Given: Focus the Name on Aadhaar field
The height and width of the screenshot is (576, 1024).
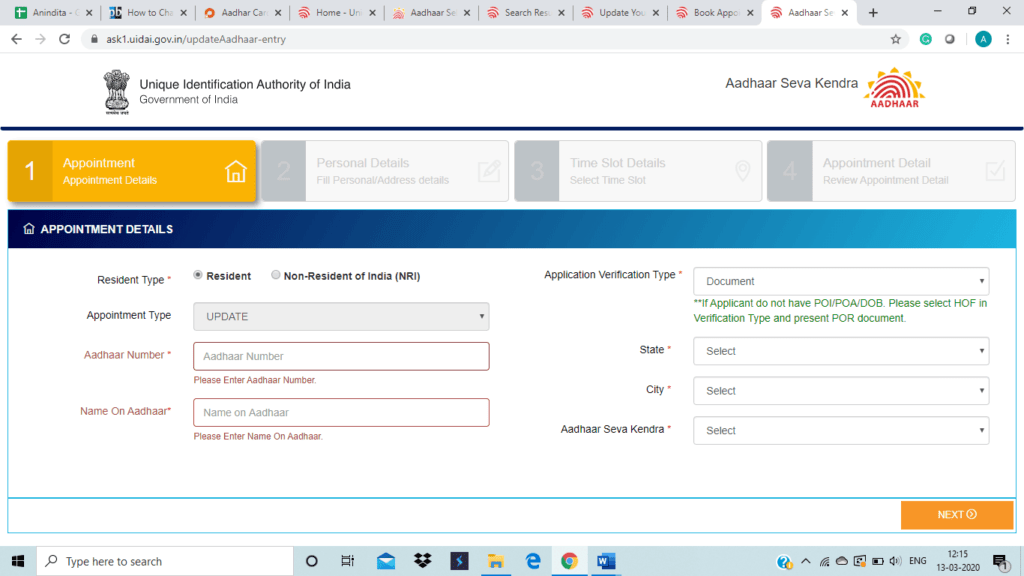Looking at the screenshot, I should coord(341,412).
